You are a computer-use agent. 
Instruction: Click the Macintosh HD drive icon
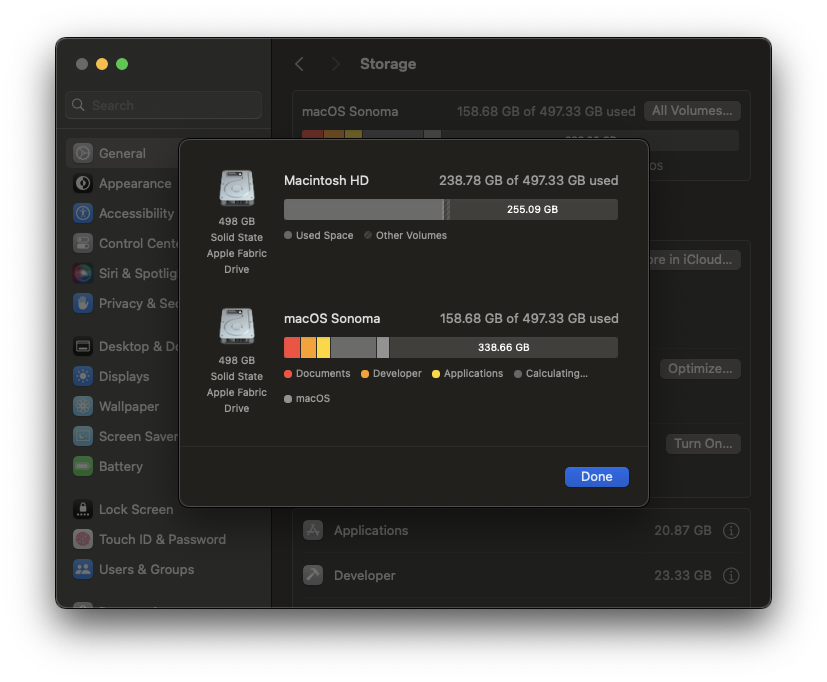[237, 189]
